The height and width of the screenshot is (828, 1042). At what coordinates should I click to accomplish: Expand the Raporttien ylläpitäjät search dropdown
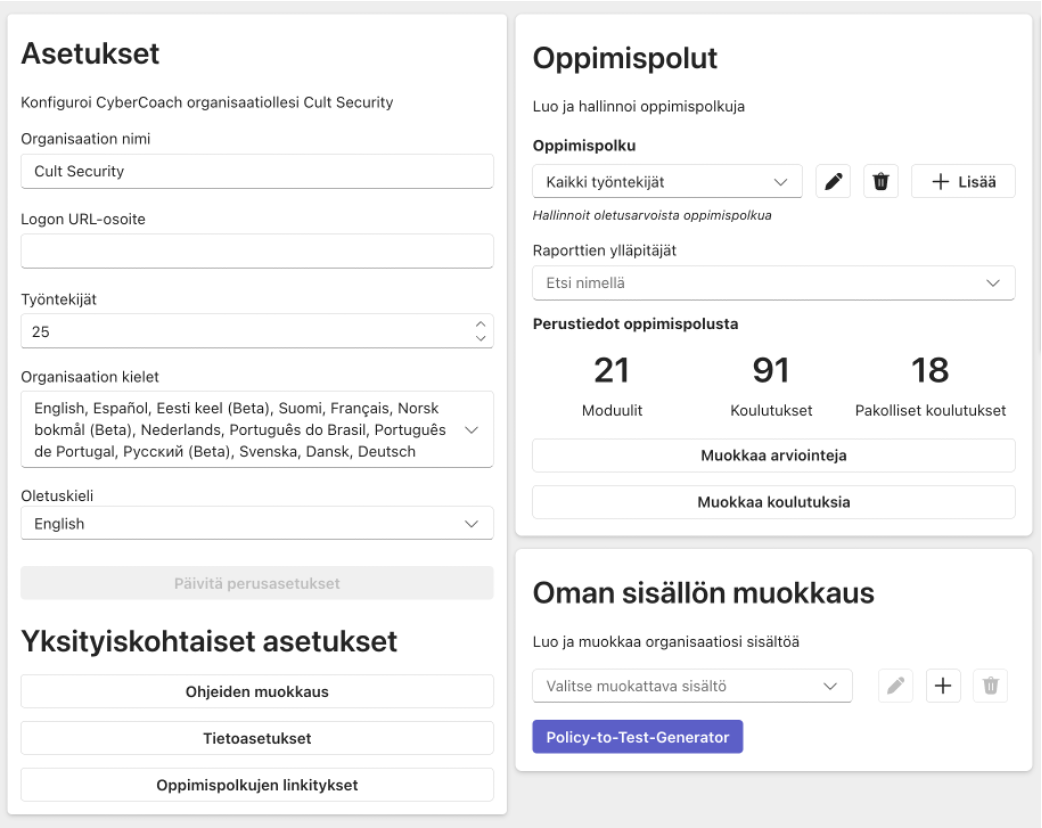773,283
